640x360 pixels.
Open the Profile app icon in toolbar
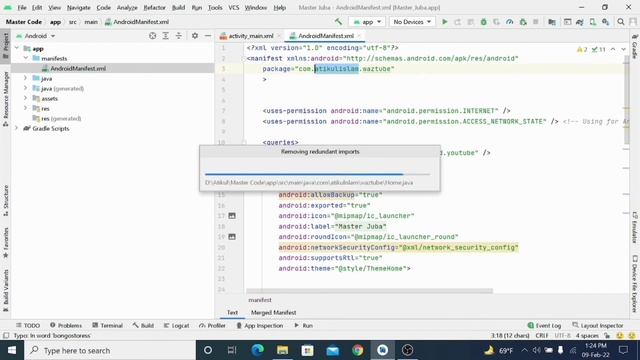click(509, 22)
